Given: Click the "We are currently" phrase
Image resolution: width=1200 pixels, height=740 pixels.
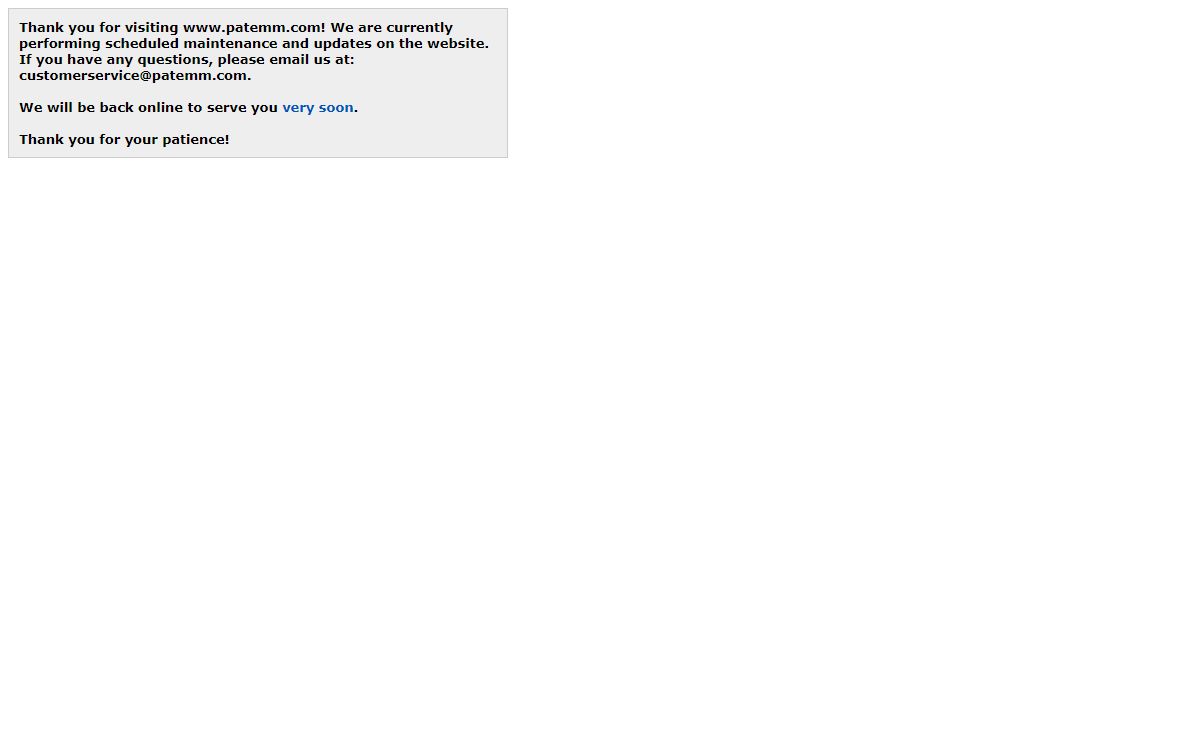Looking at the screenshot, I should (392, 28).
